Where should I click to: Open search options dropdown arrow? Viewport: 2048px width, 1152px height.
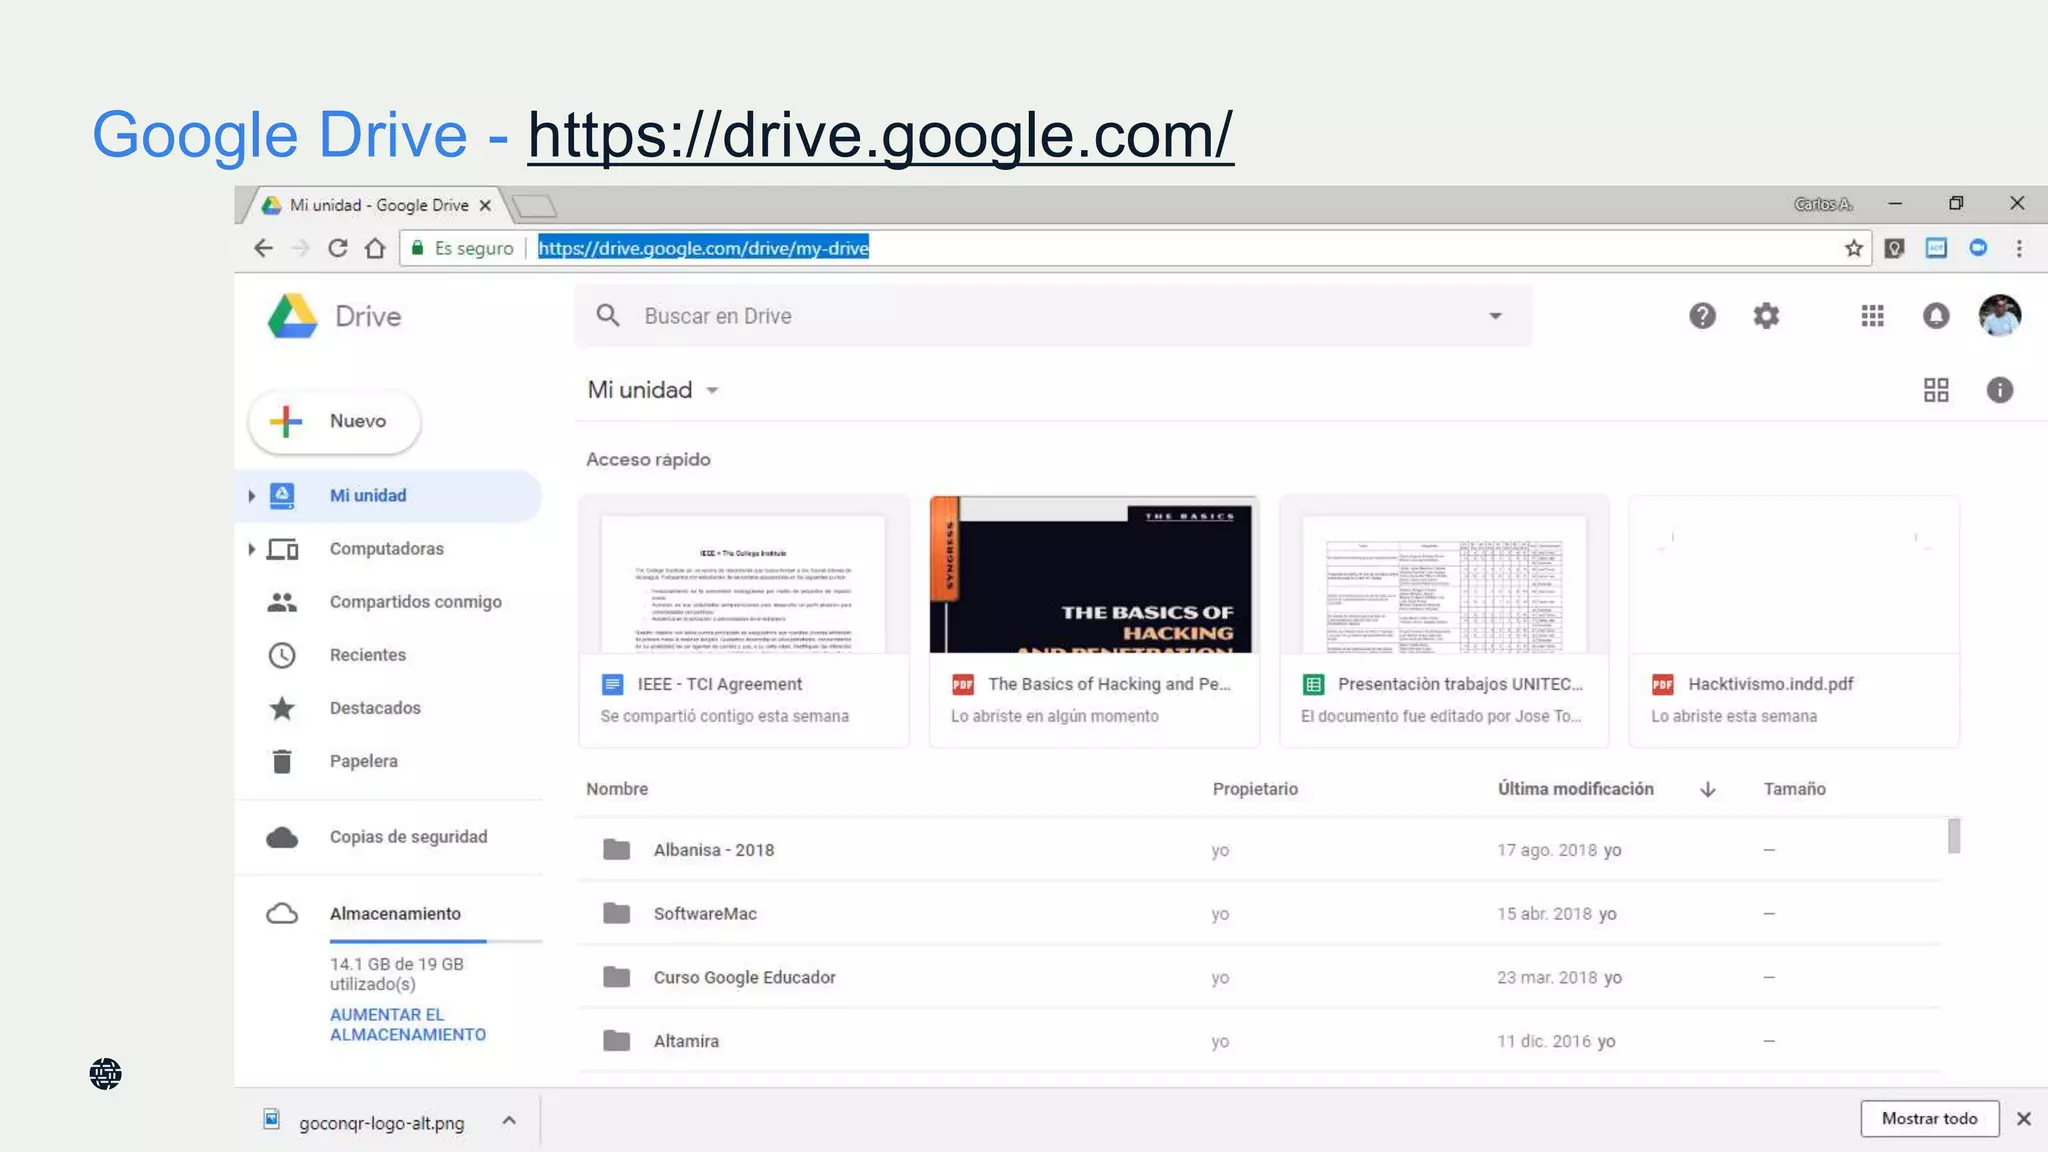tap(1495, 316)
